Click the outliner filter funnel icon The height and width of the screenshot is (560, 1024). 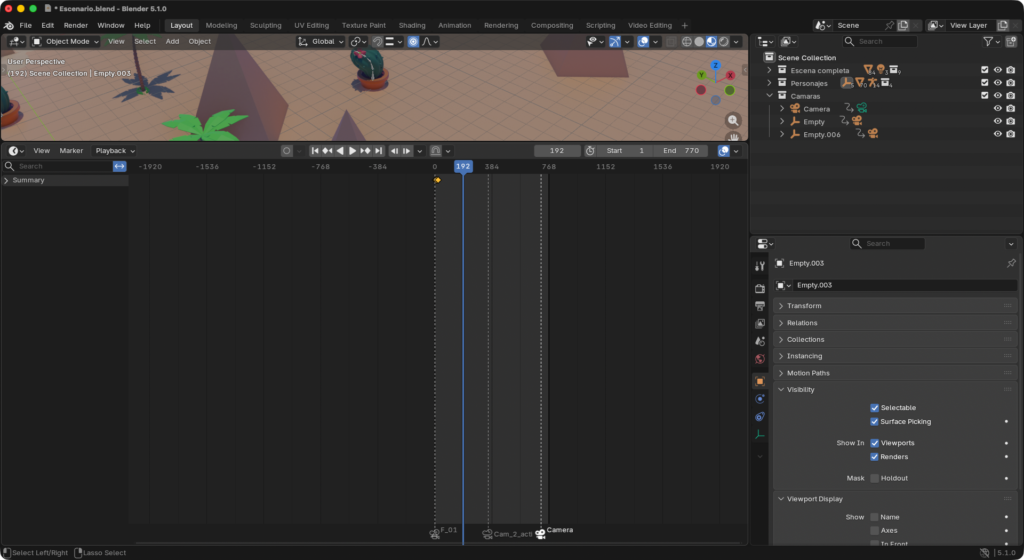point(988,41)
